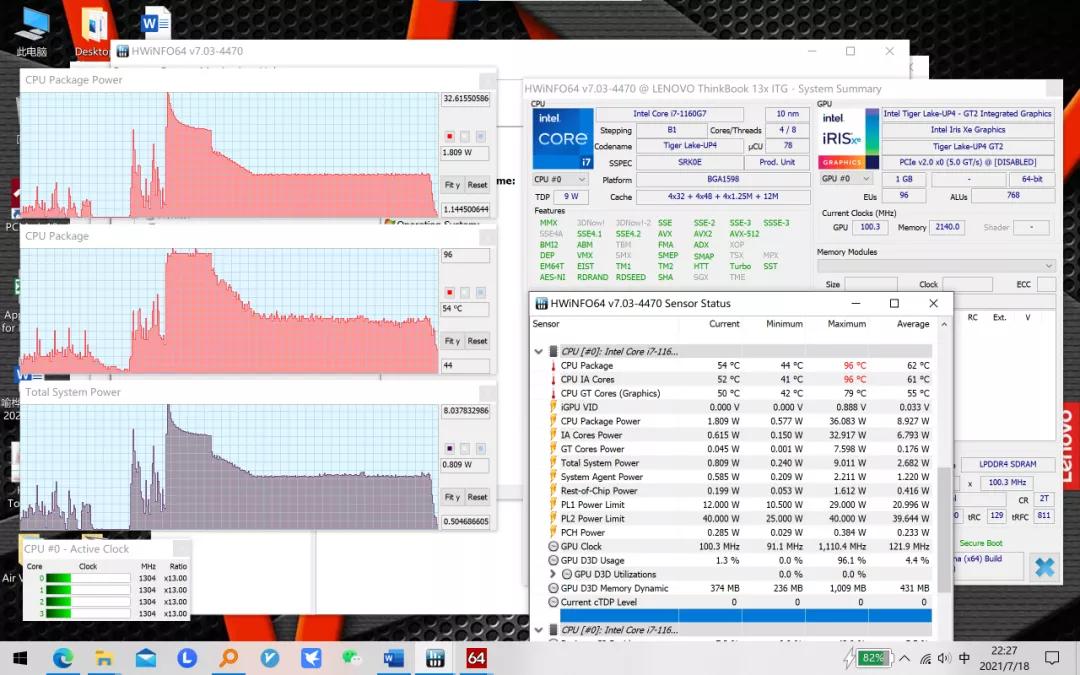Click Reset on the Total System Power graph

coord(476,497)
